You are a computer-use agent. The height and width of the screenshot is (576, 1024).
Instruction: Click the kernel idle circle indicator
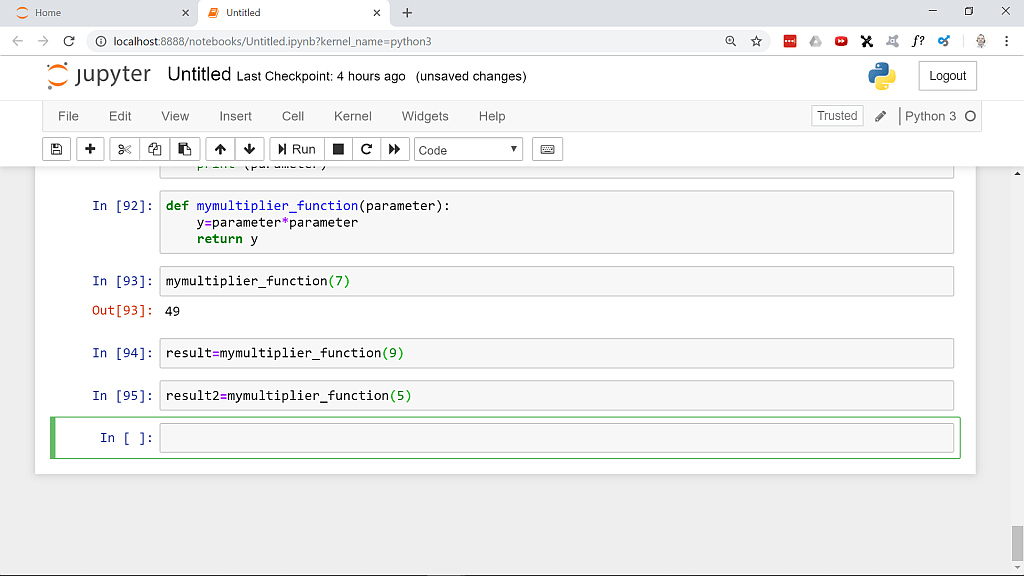click(970, 116)
